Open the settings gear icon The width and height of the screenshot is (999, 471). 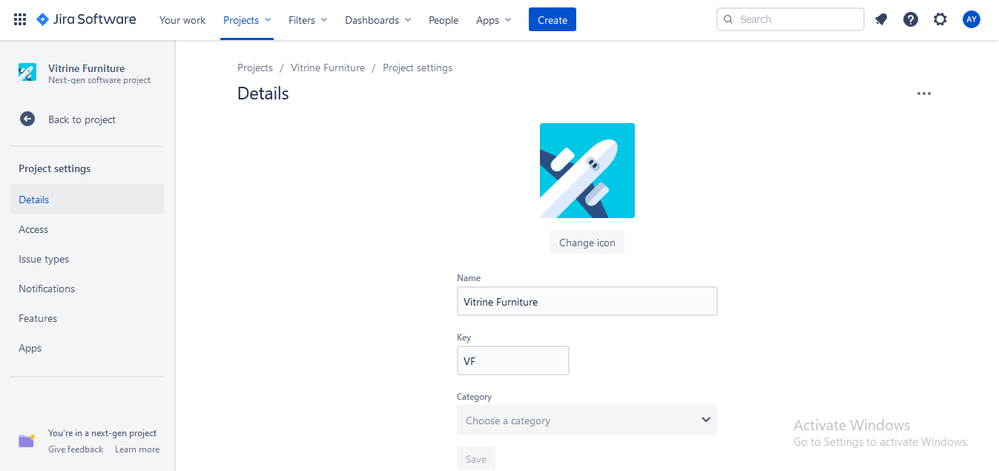click(940, 20)
